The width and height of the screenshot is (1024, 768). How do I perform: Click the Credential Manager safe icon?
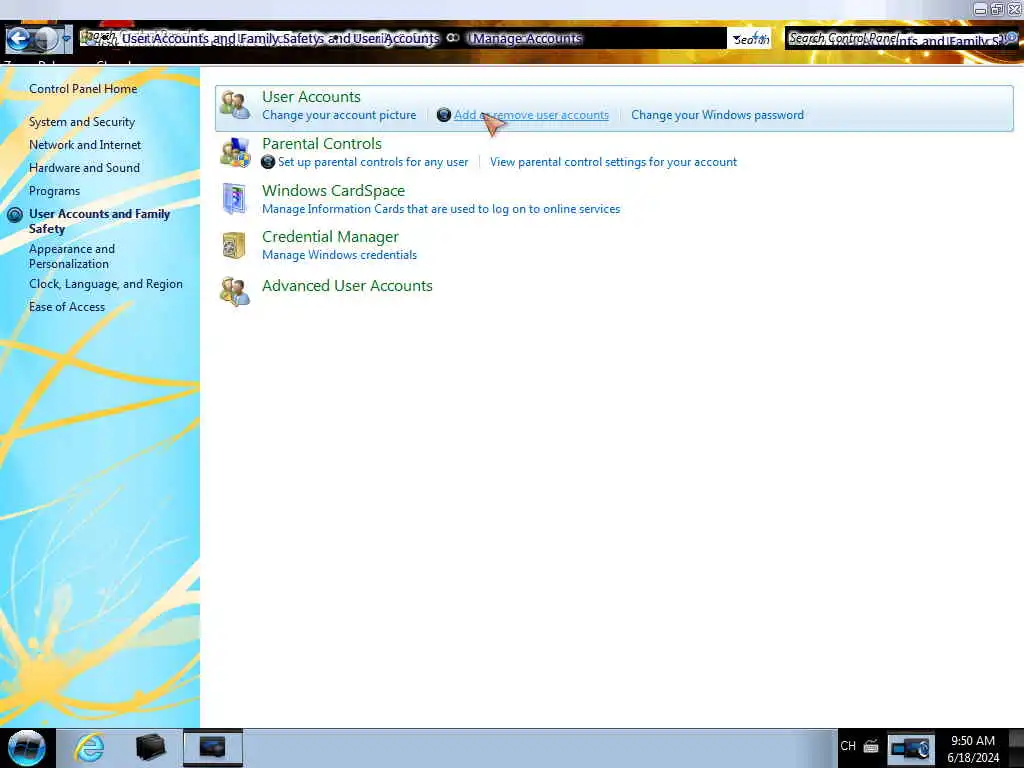234,246
